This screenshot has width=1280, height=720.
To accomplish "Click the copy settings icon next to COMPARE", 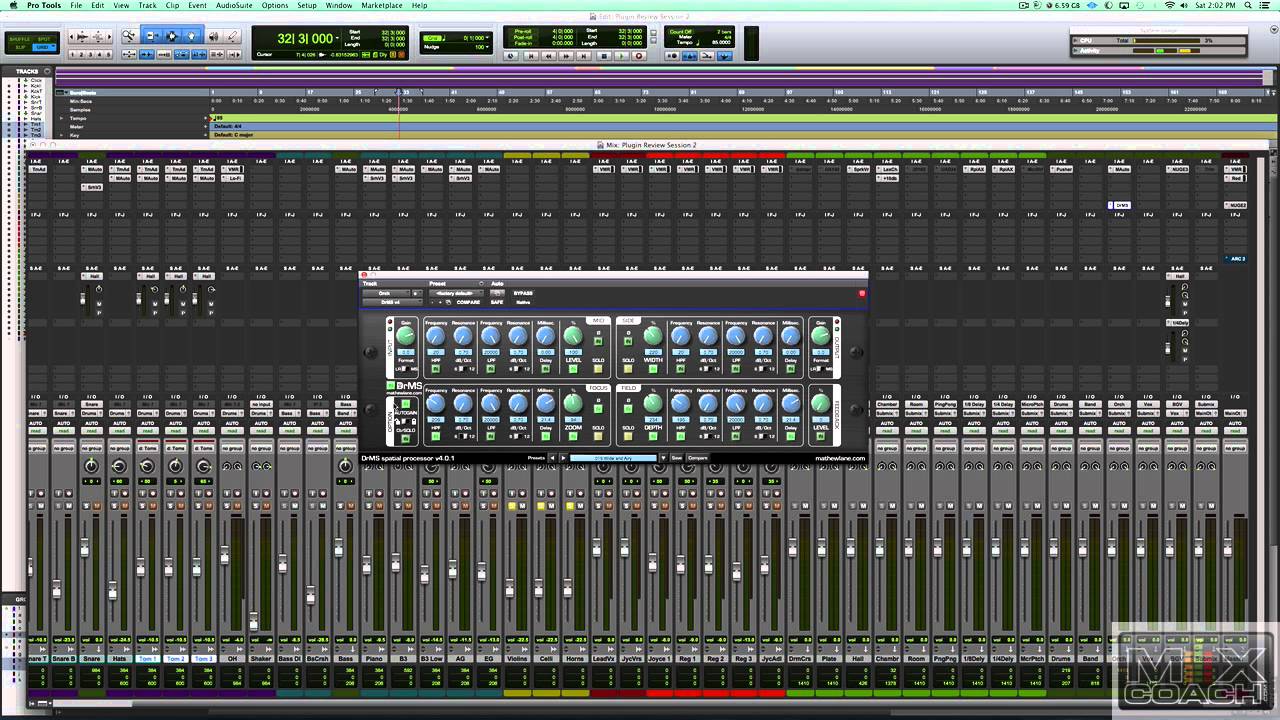I will tap(448, 302).
